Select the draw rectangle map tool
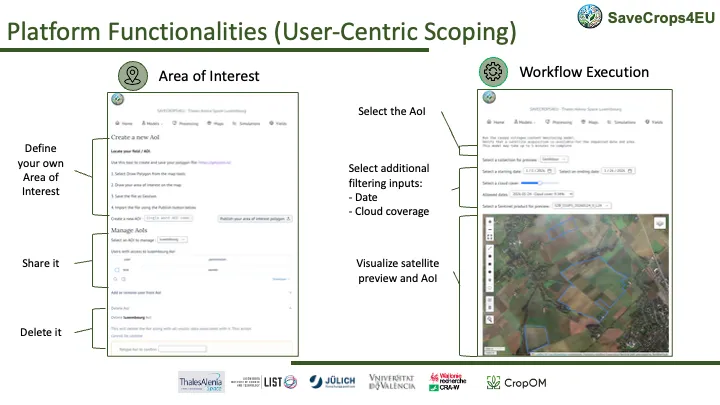Screen dimensions: 720x405 click(x=489, y=264)
